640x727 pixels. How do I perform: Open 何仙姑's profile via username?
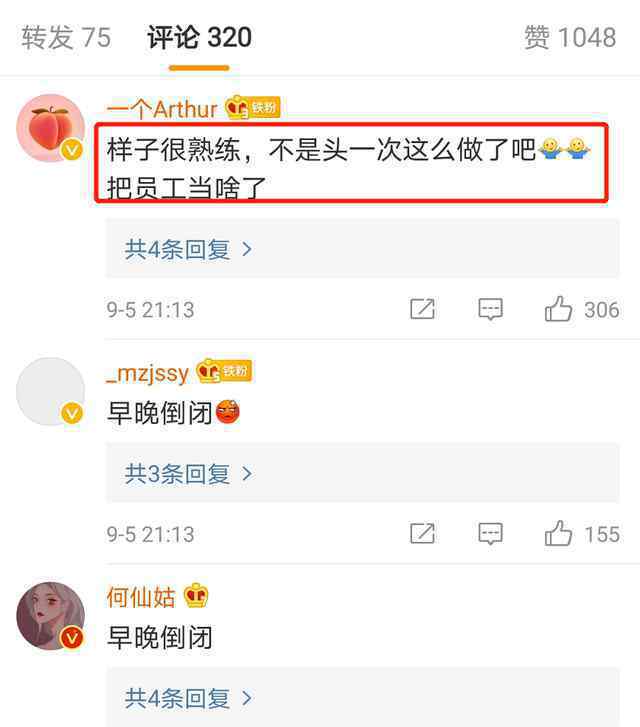[141, 597]
